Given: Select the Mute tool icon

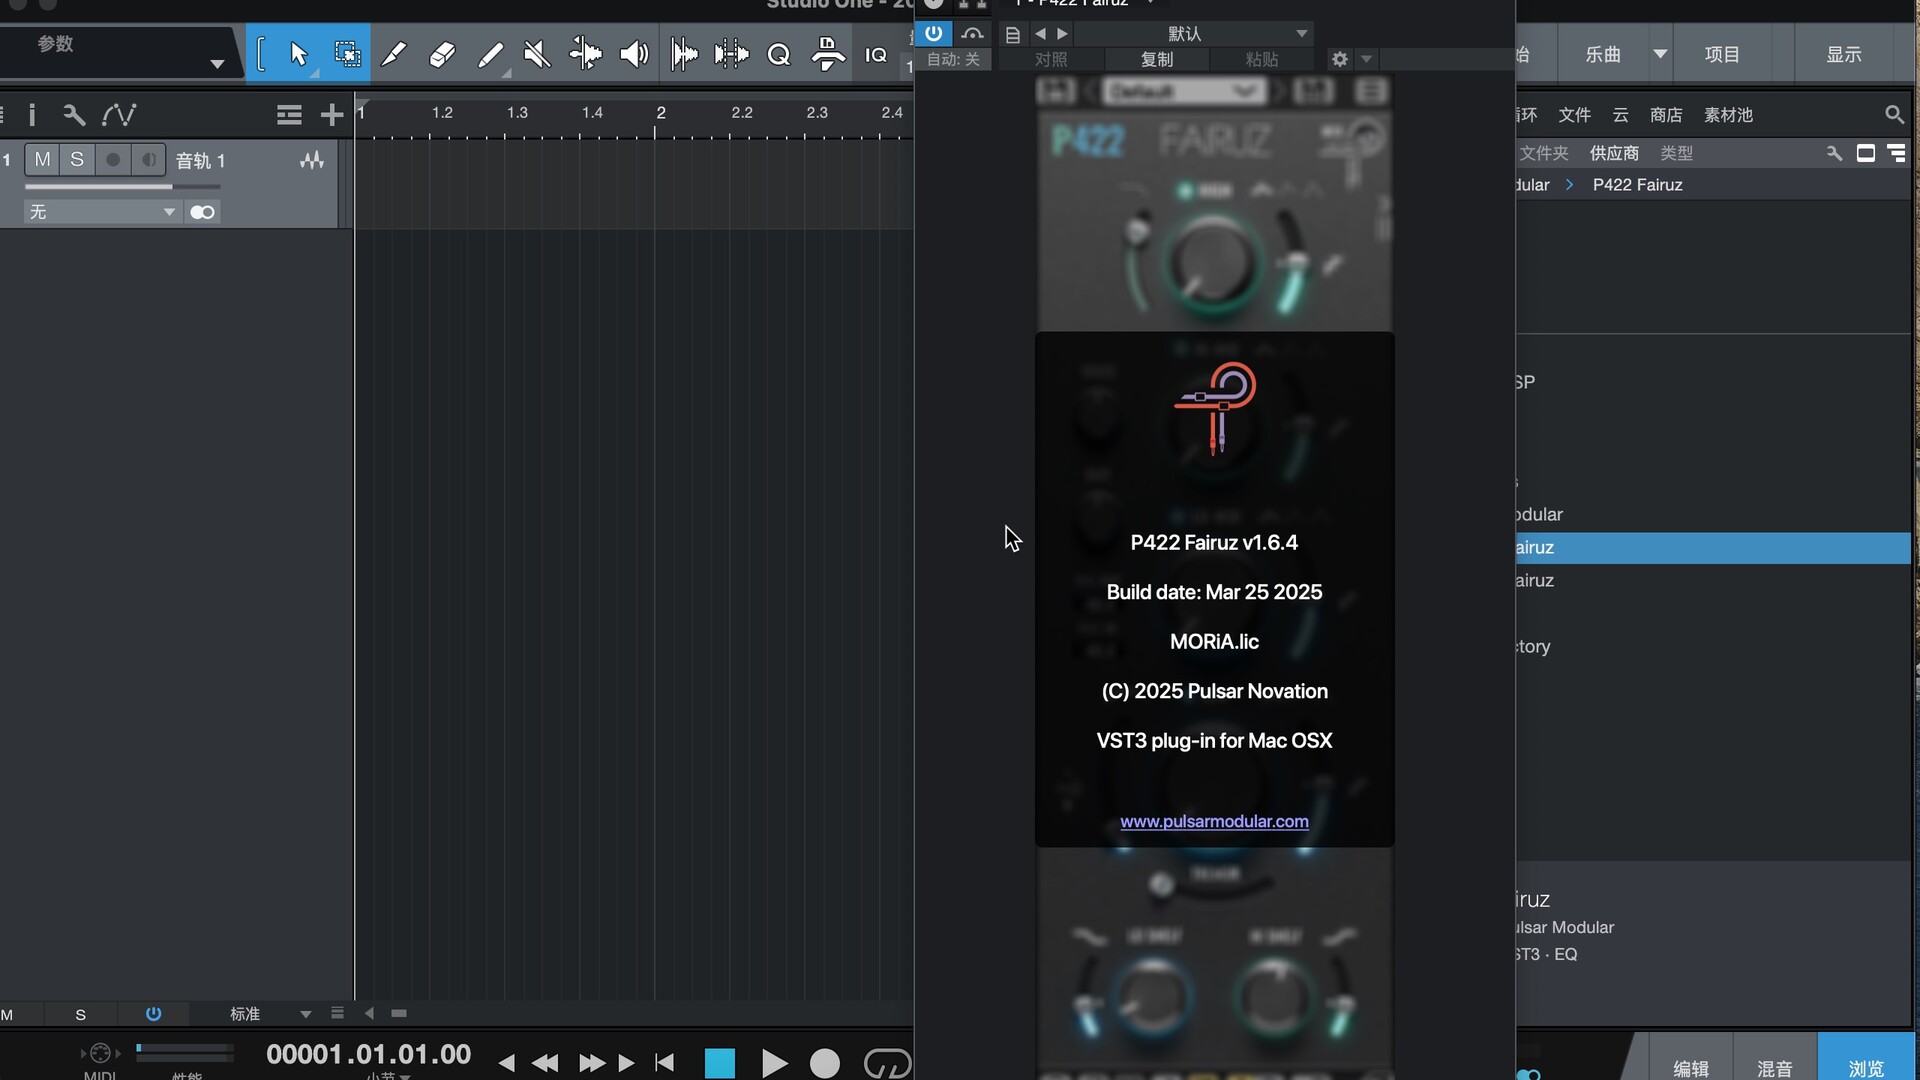Looking at the screenshot, I should [x=537, y=54].
